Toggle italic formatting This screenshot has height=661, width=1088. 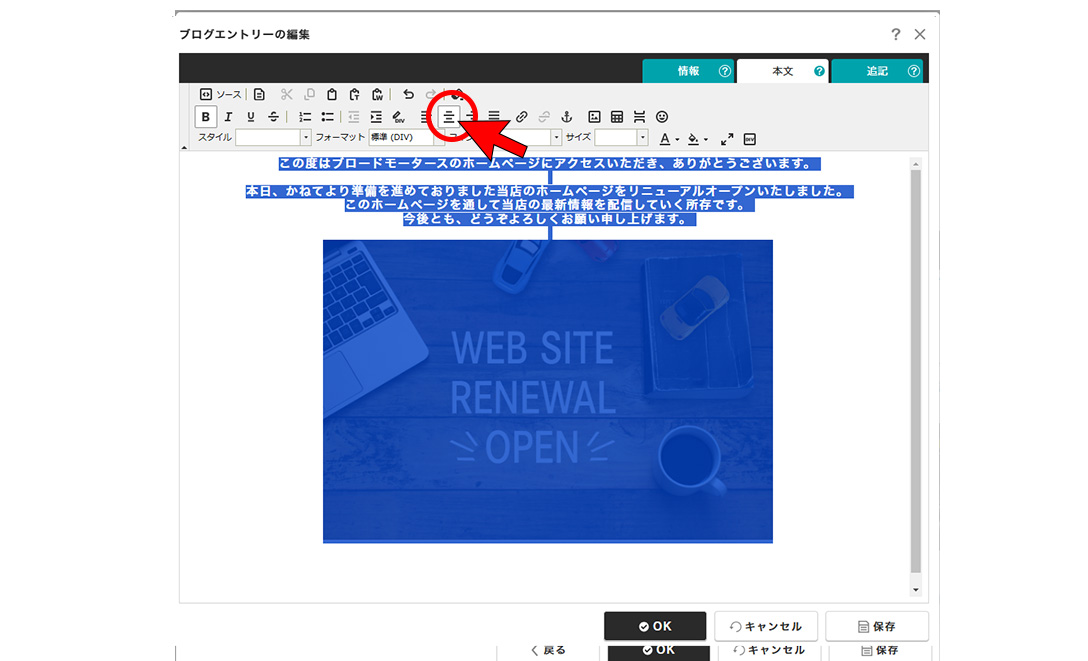[x=228, y=117]
